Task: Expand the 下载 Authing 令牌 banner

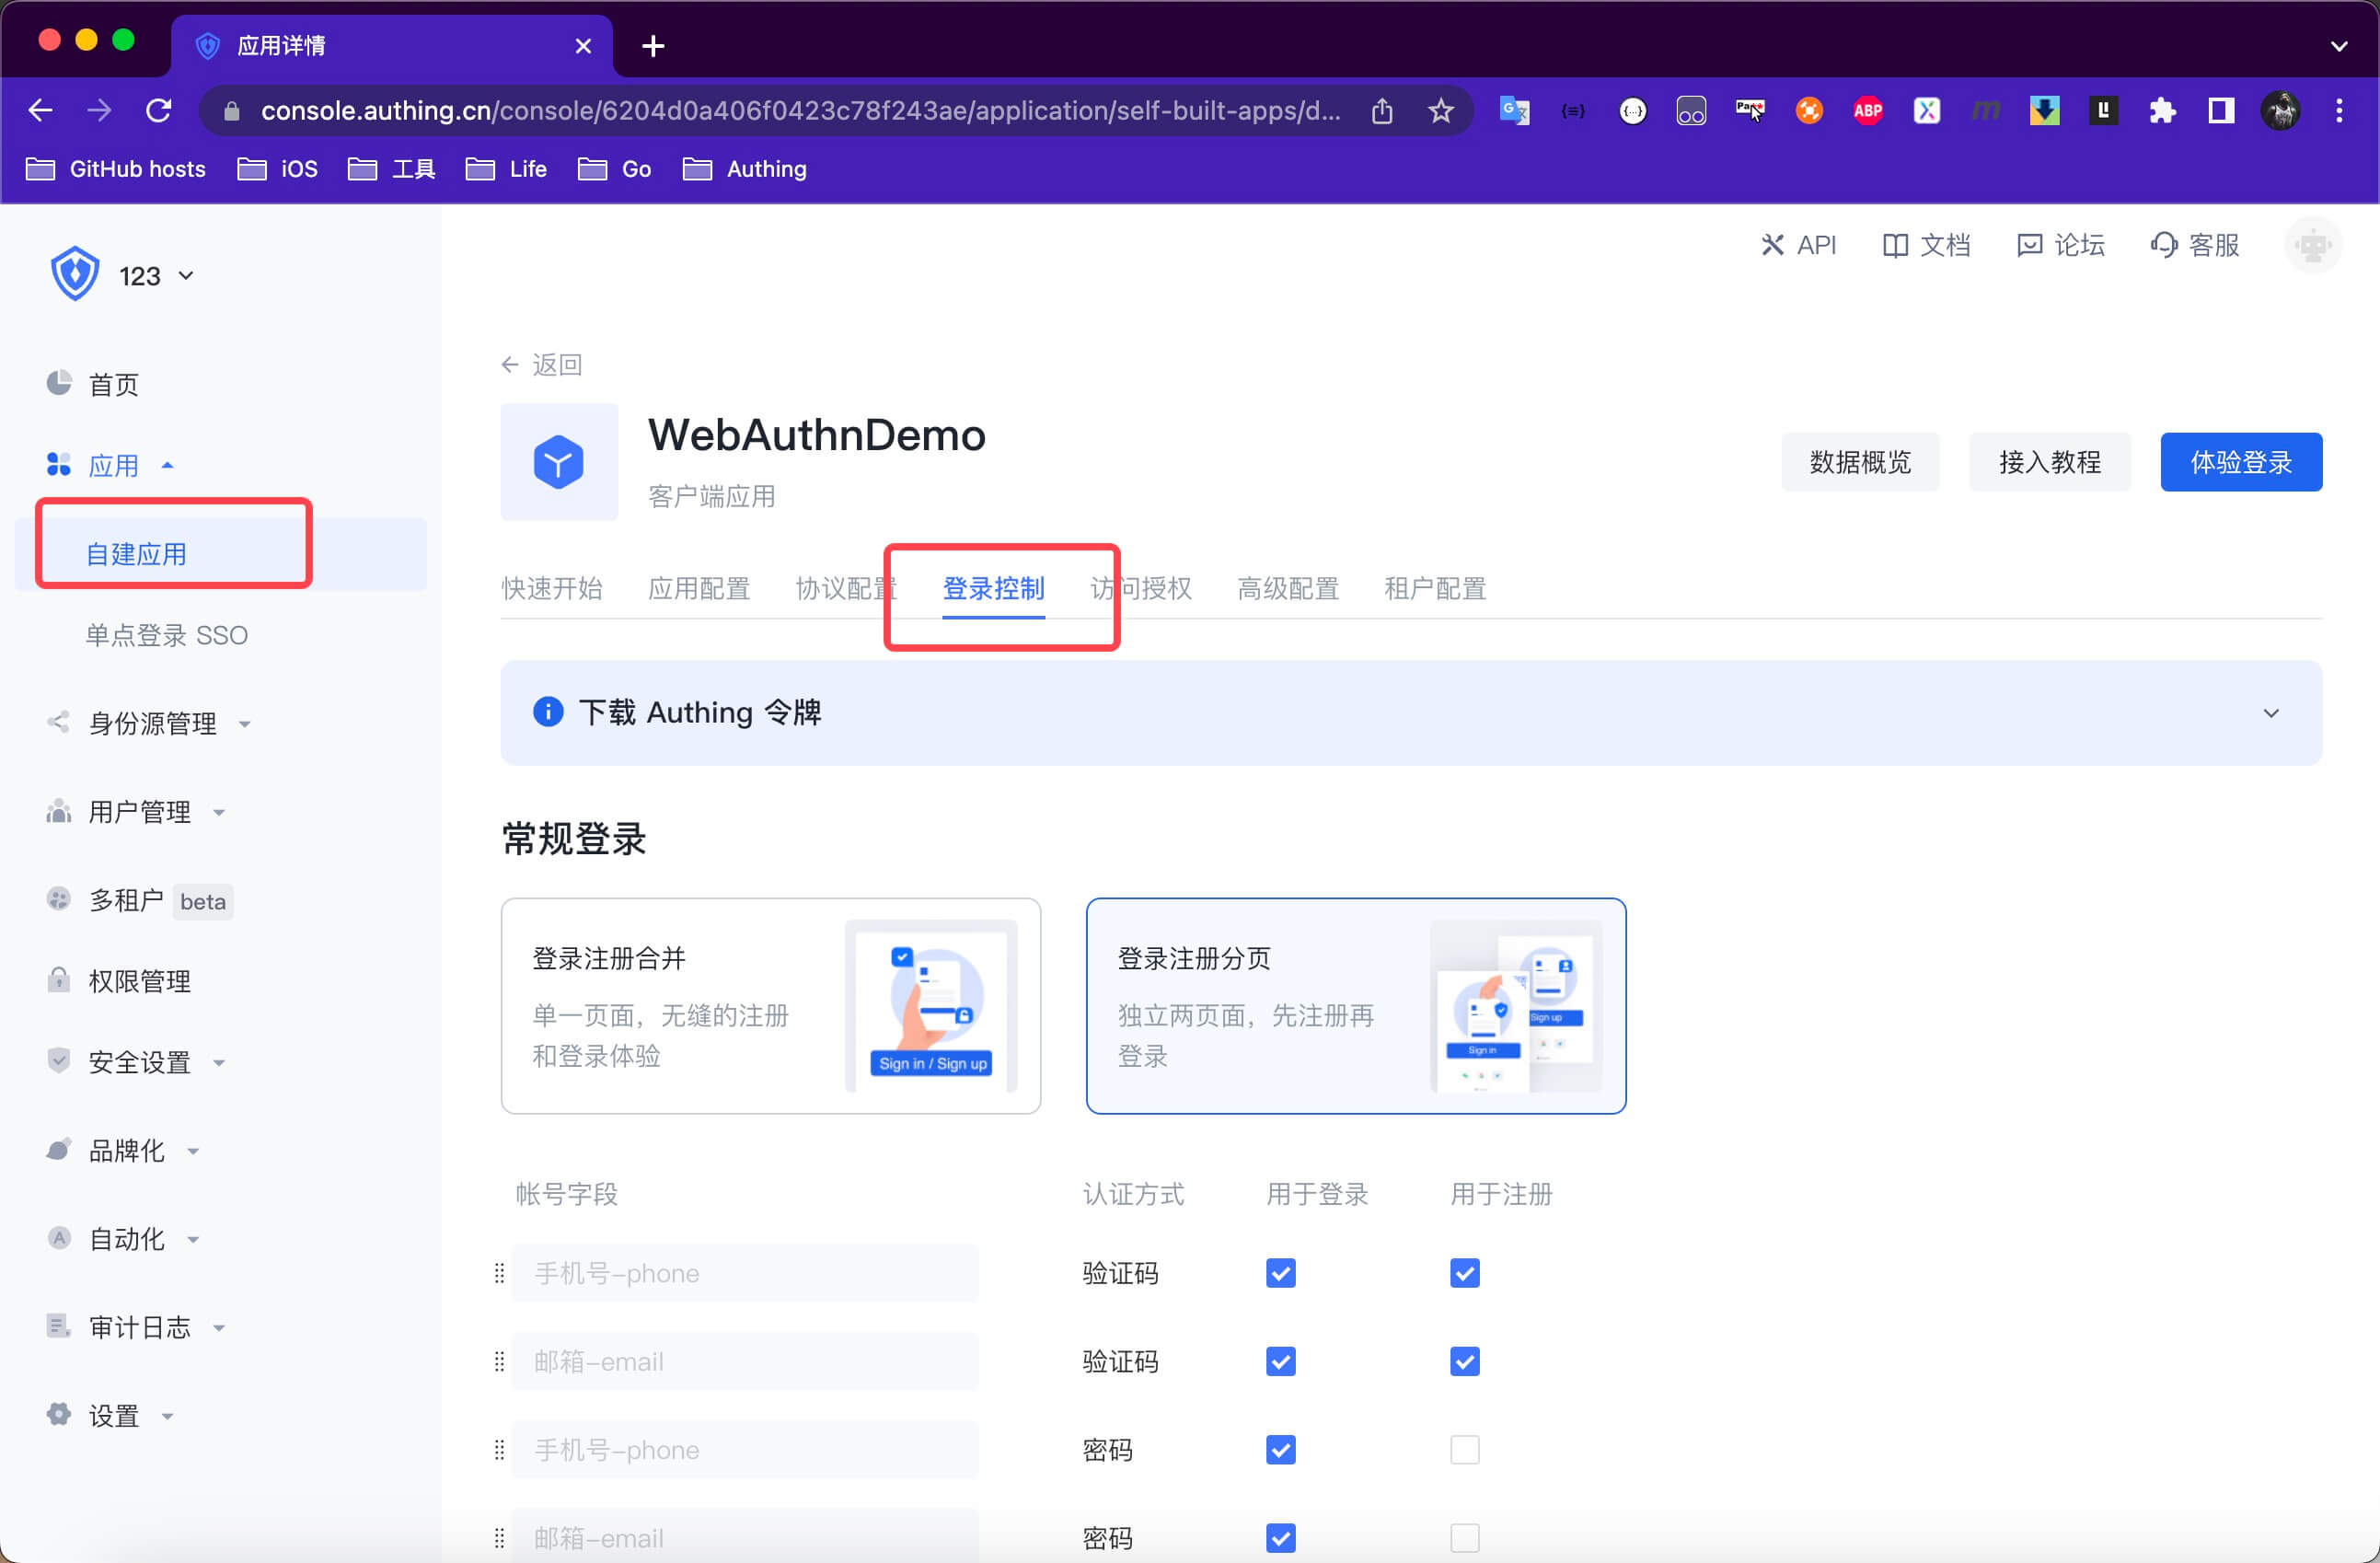Action: tap(2270, 713)
